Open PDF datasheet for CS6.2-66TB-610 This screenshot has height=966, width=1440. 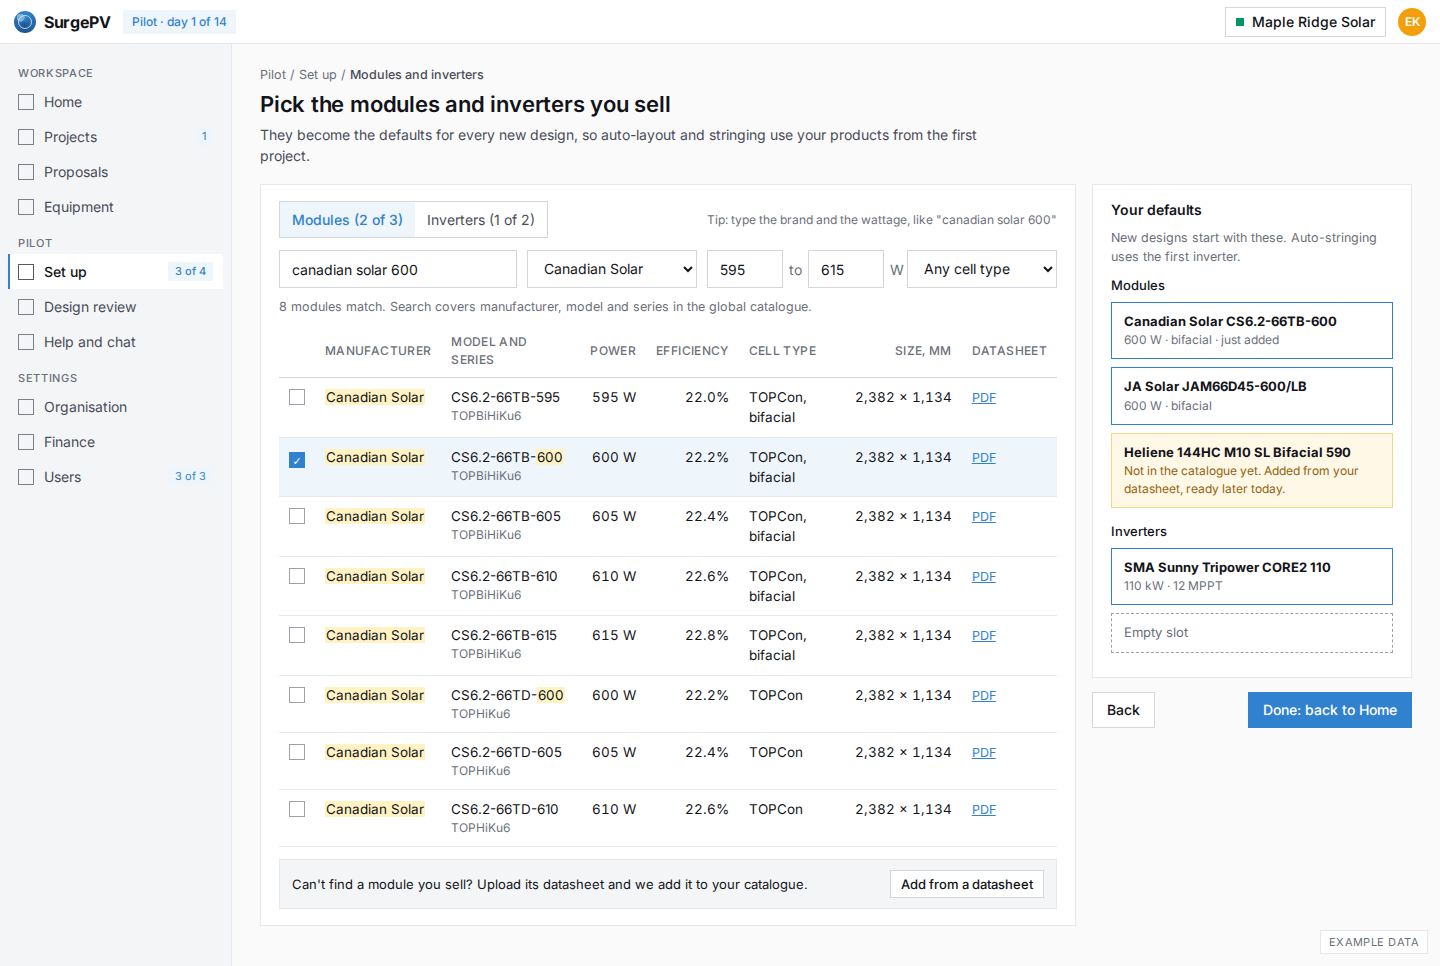tap(984, 576)
